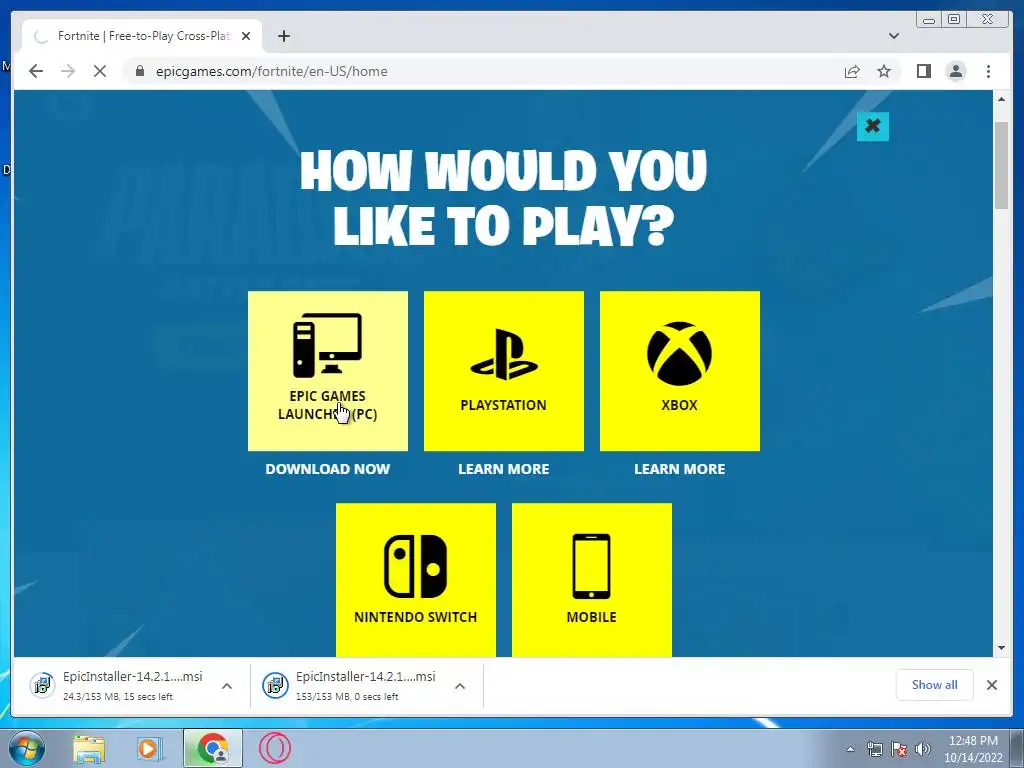View site information via the lock icon
Viewport: 1024px width, 768px height.
tap(140, 71)
